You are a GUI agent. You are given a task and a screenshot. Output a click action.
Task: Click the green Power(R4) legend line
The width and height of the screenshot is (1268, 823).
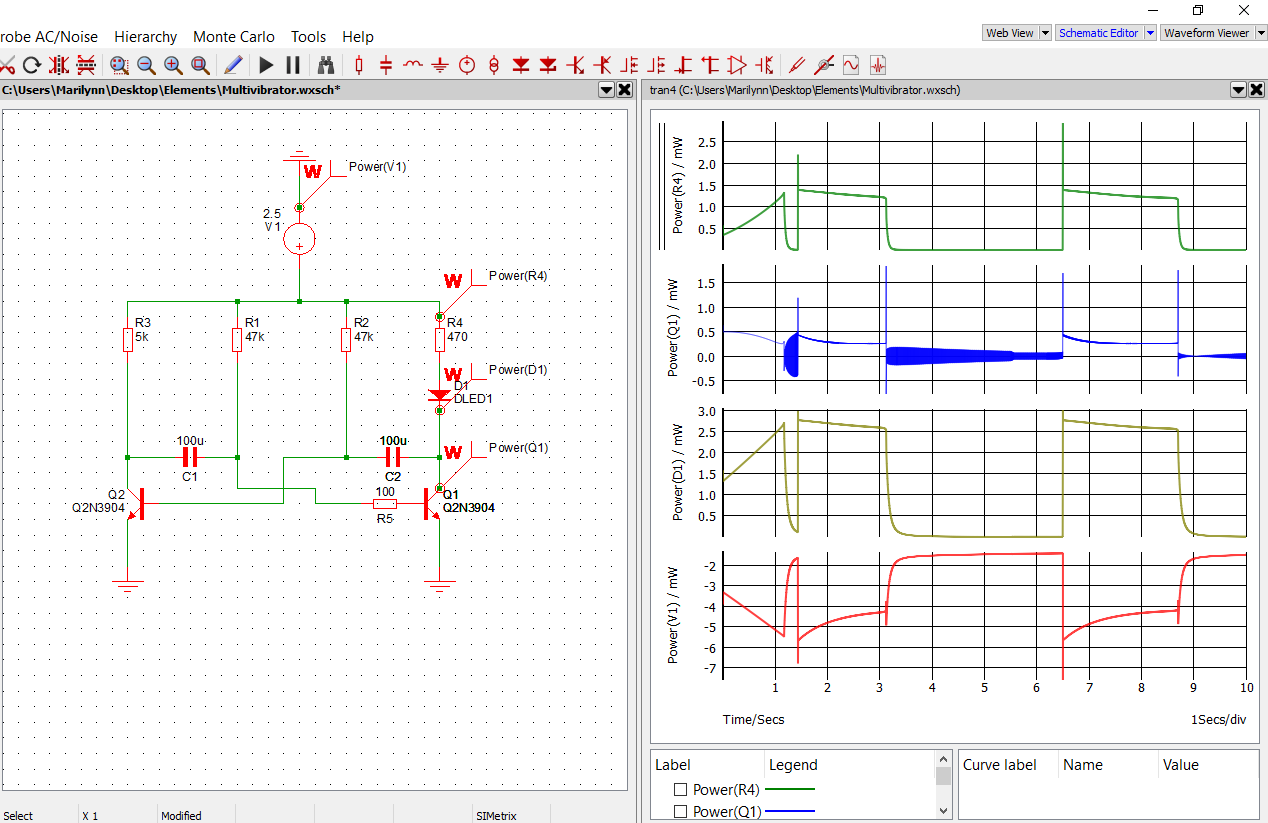tap(789, 790)
